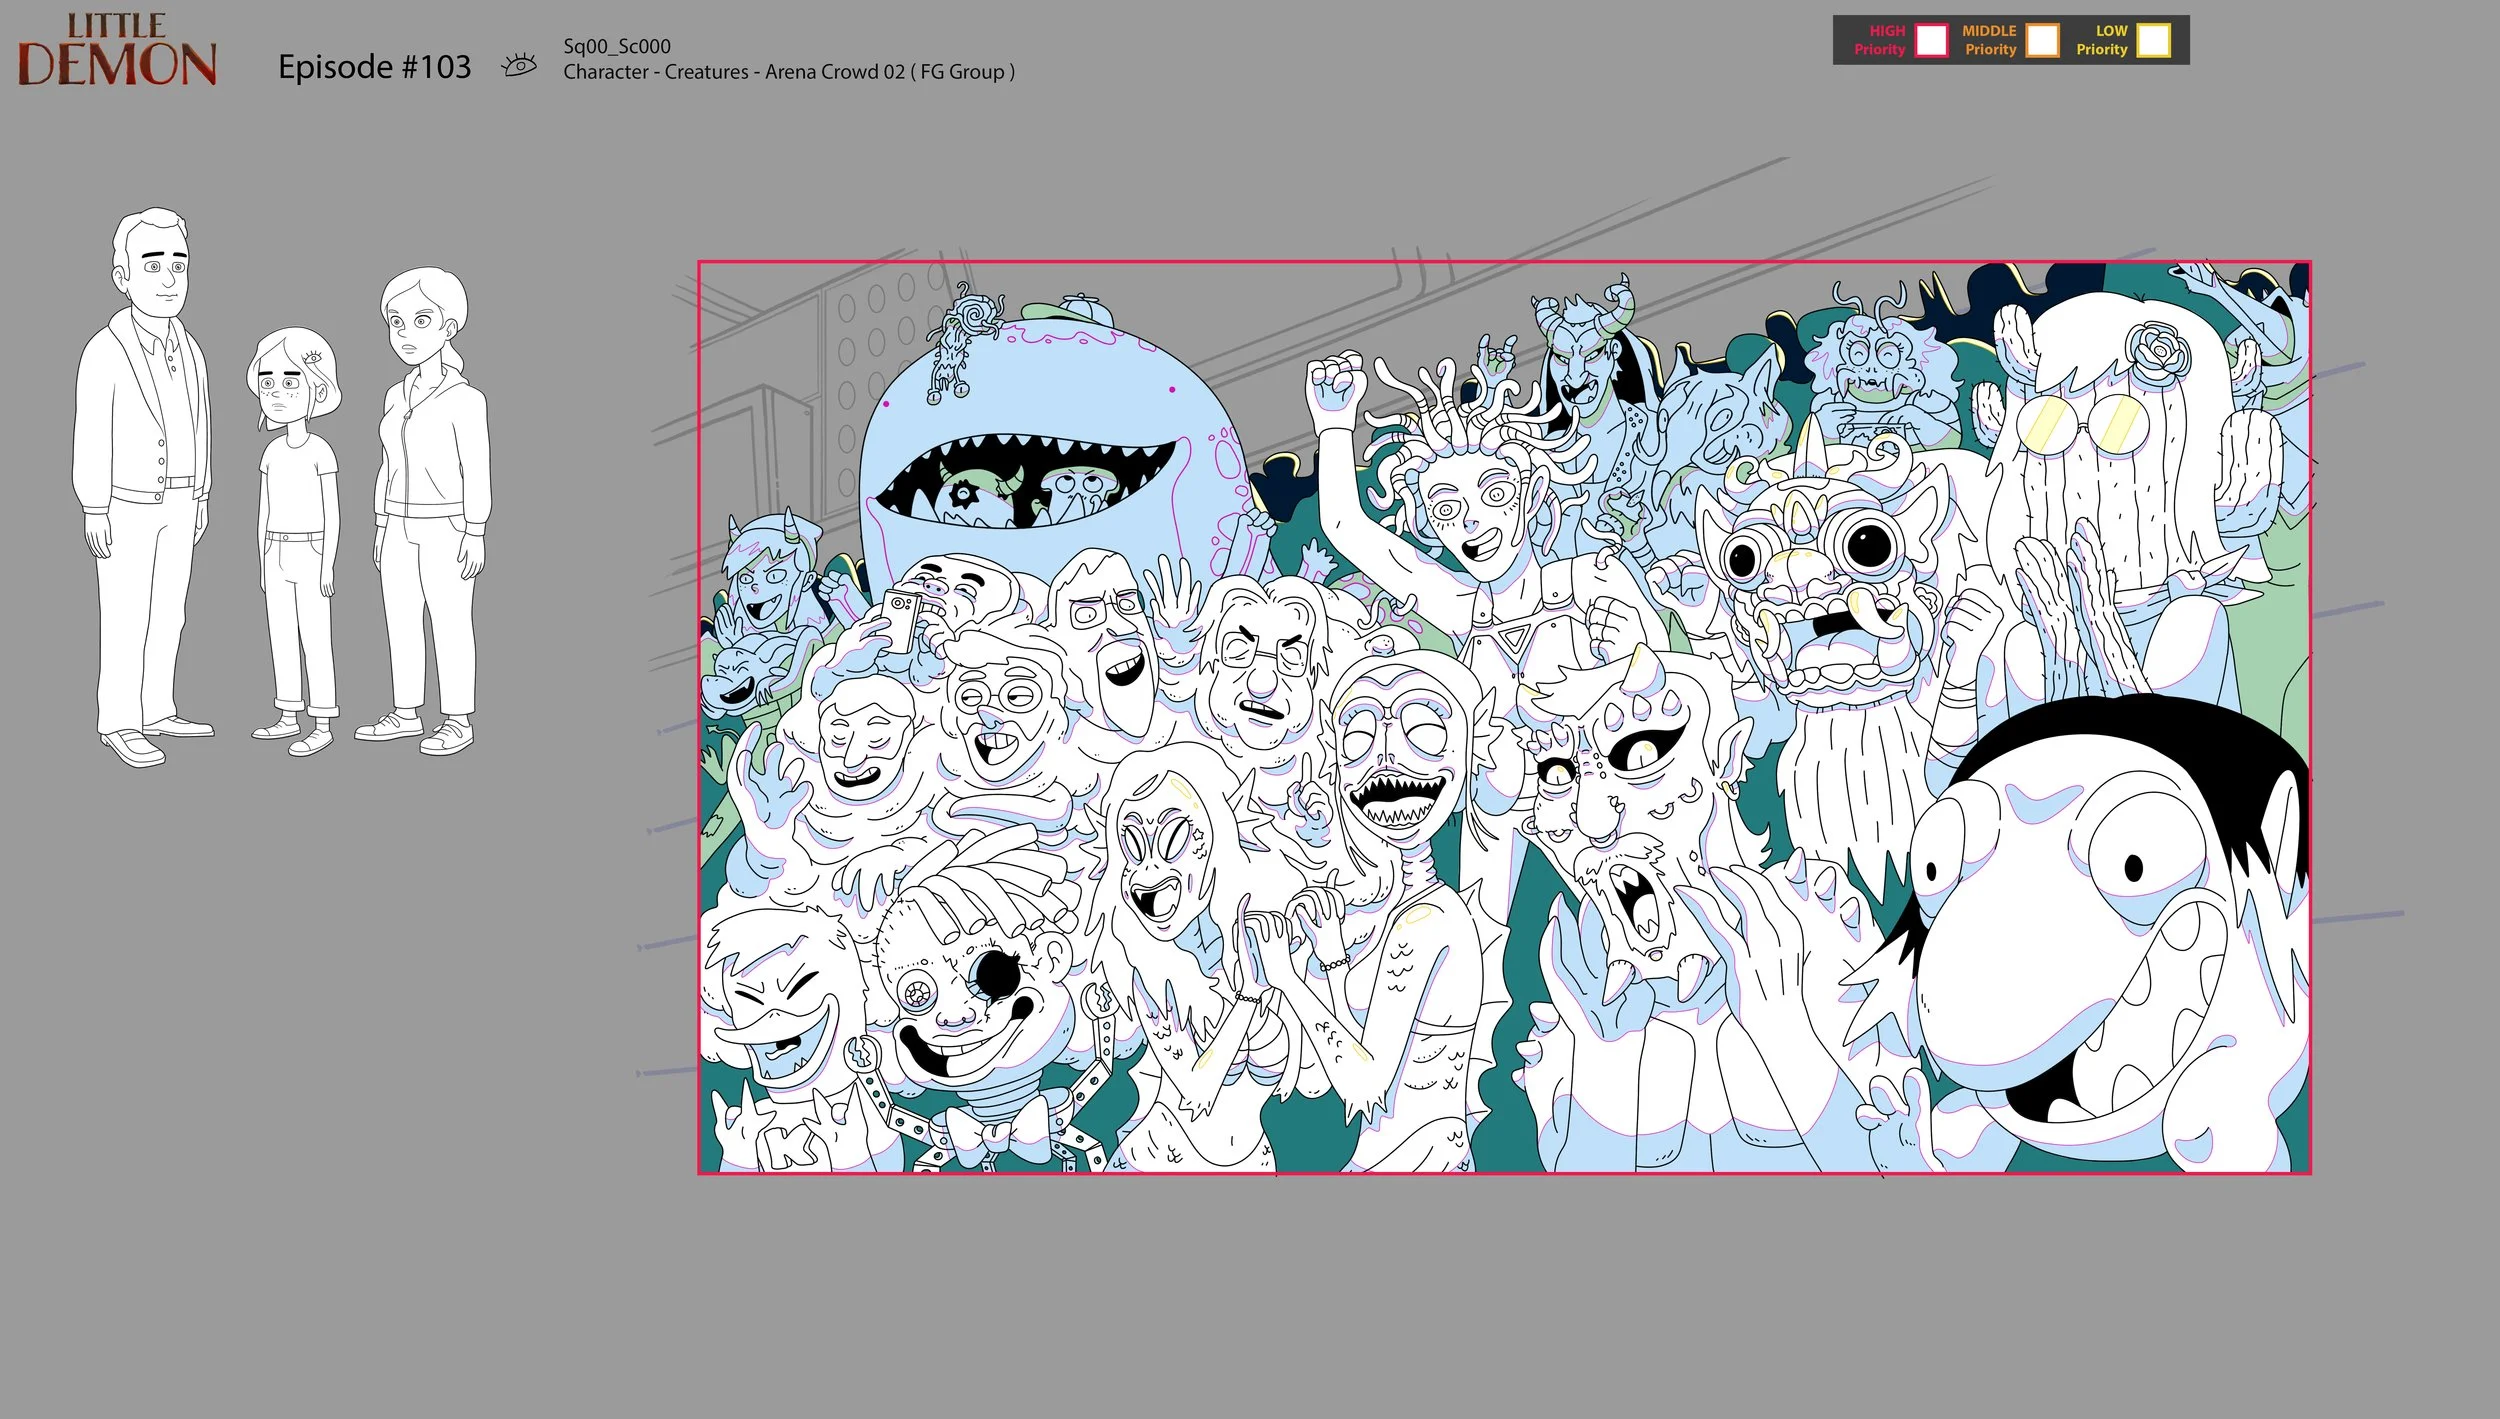Viewport: 2500px width, 1419px height.
Task: Check the Low Priority box
Action: point(2153,41)
